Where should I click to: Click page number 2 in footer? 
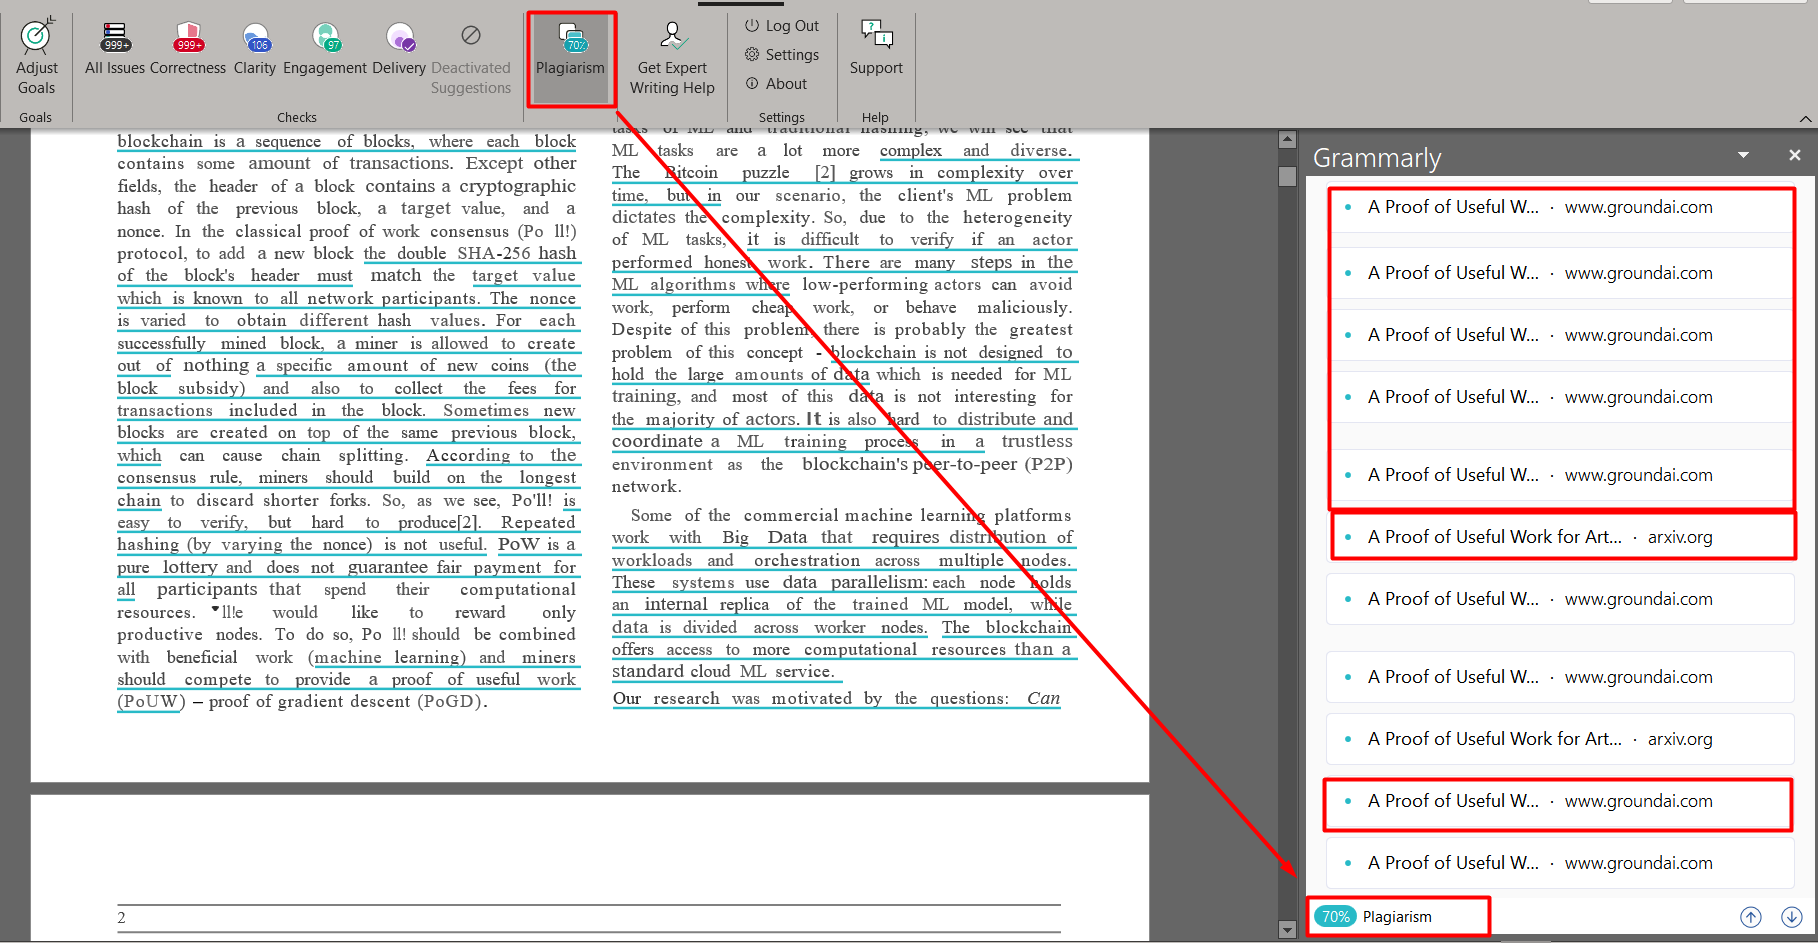click(x=122, y=918)
